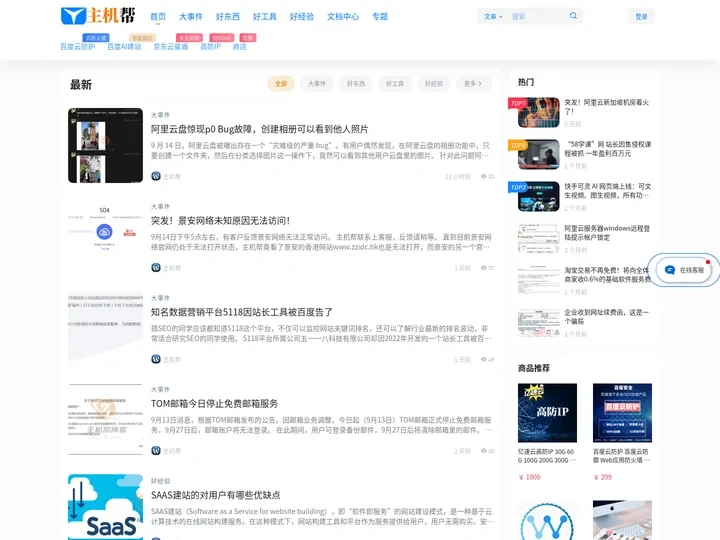Image resolution: width=720 pixels, height=540 pixels.
Task: Click view-count eye icon of 5118 article
Action: coord(484,359)
